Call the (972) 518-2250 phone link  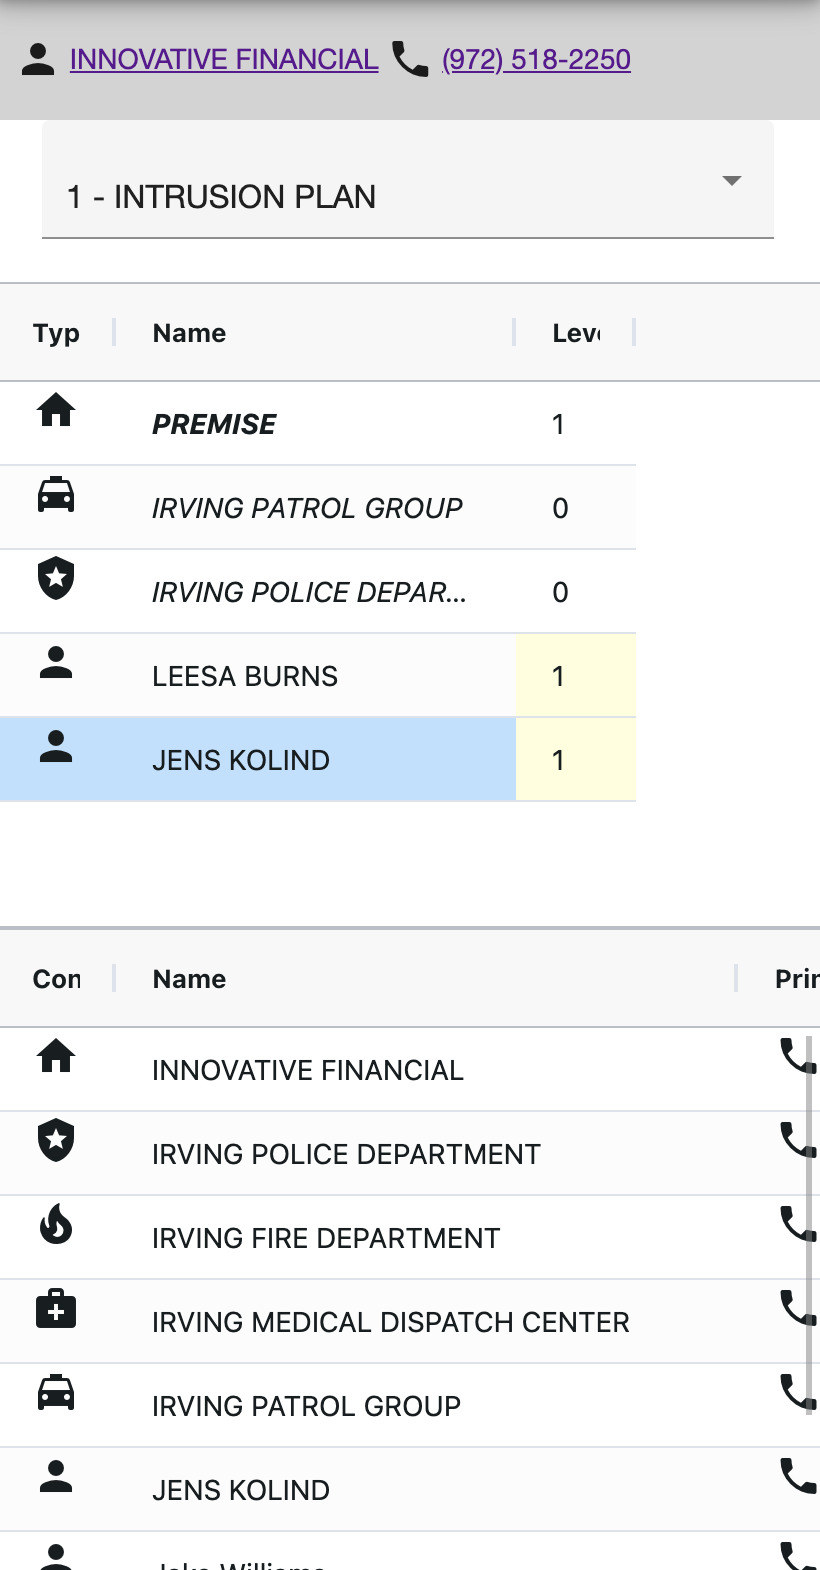tap(536, 59)
